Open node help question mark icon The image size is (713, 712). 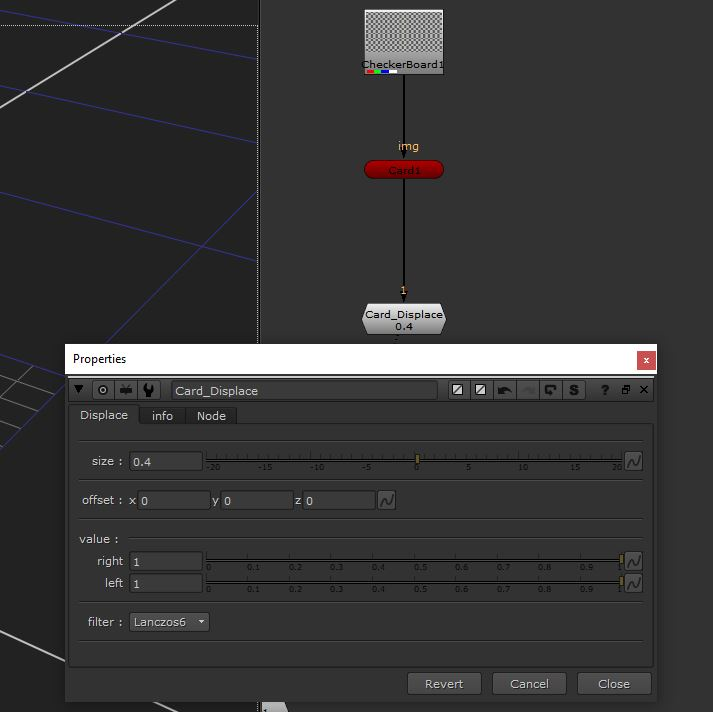605,390
